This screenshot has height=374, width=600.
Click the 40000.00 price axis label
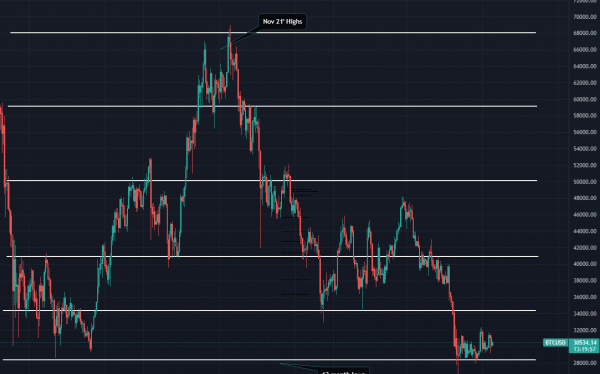(585, 264)
